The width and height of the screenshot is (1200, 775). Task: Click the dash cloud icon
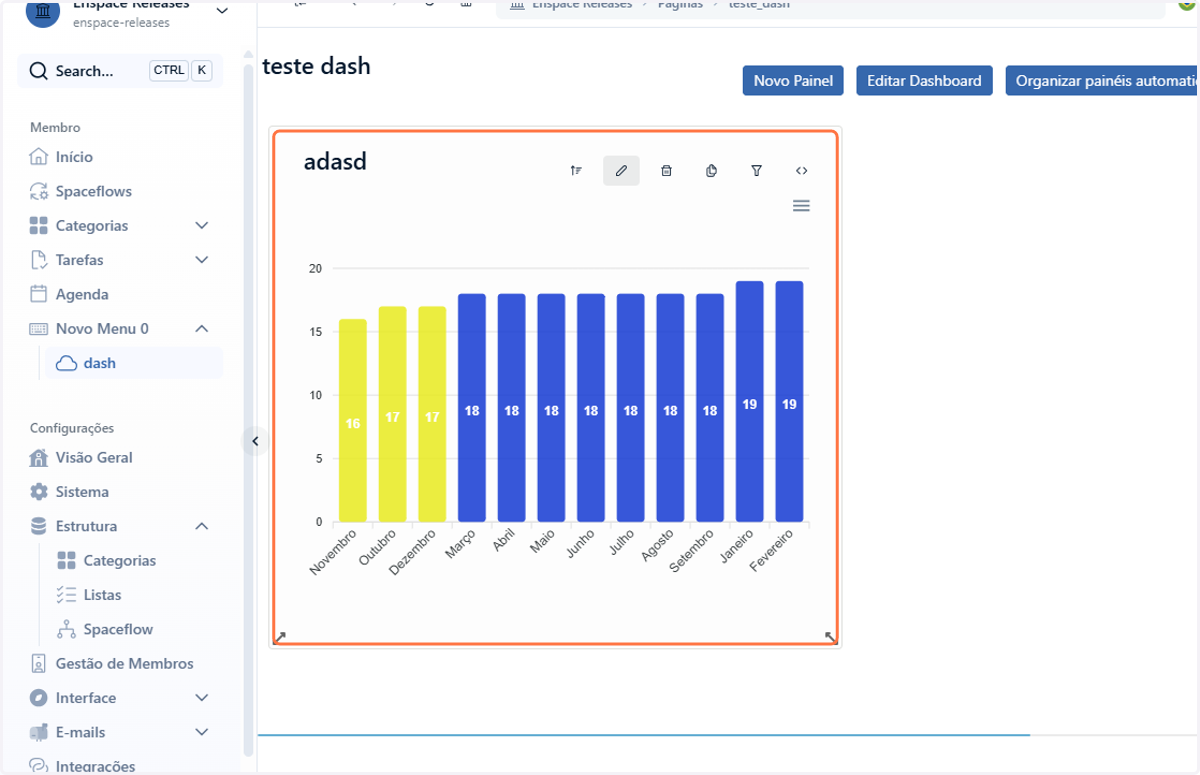[66, 363]
